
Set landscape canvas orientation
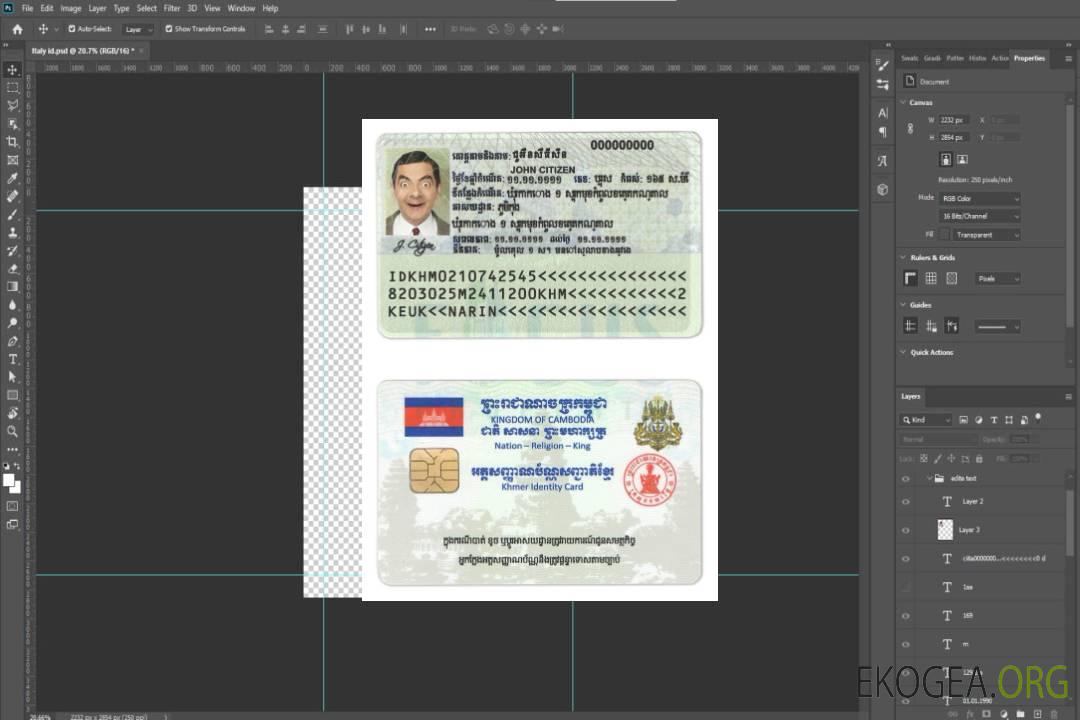click(x=962, y=160)
